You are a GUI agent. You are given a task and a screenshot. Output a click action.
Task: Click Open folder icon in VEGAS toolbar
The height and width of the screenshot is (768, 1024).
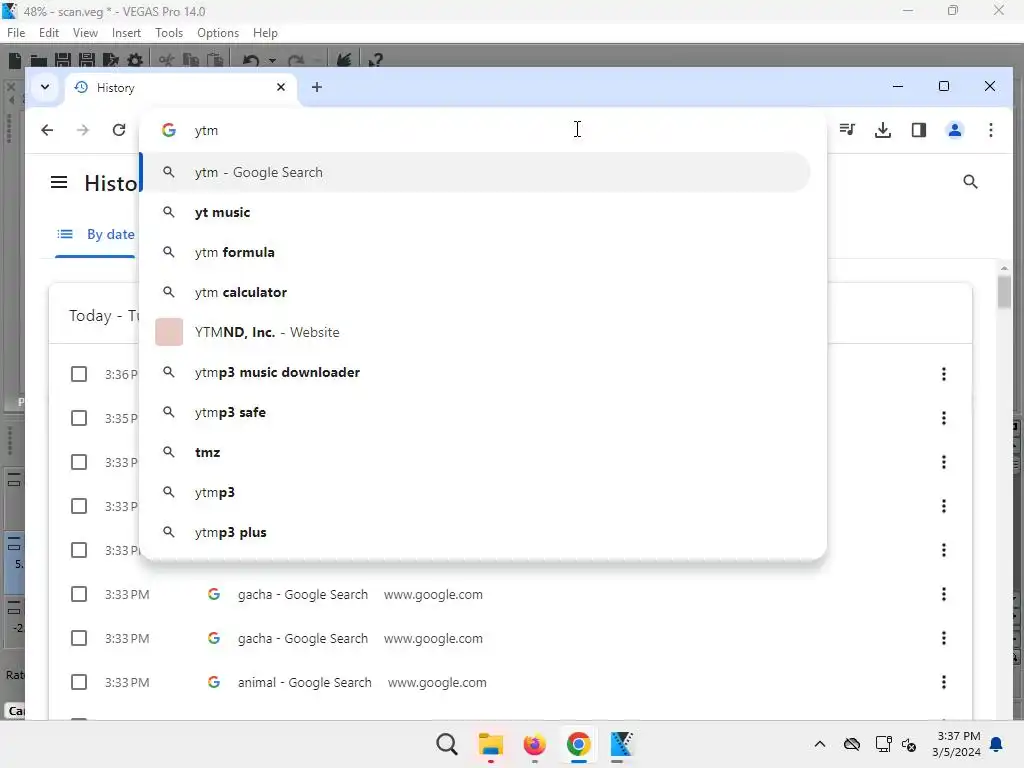coord(39,61)
